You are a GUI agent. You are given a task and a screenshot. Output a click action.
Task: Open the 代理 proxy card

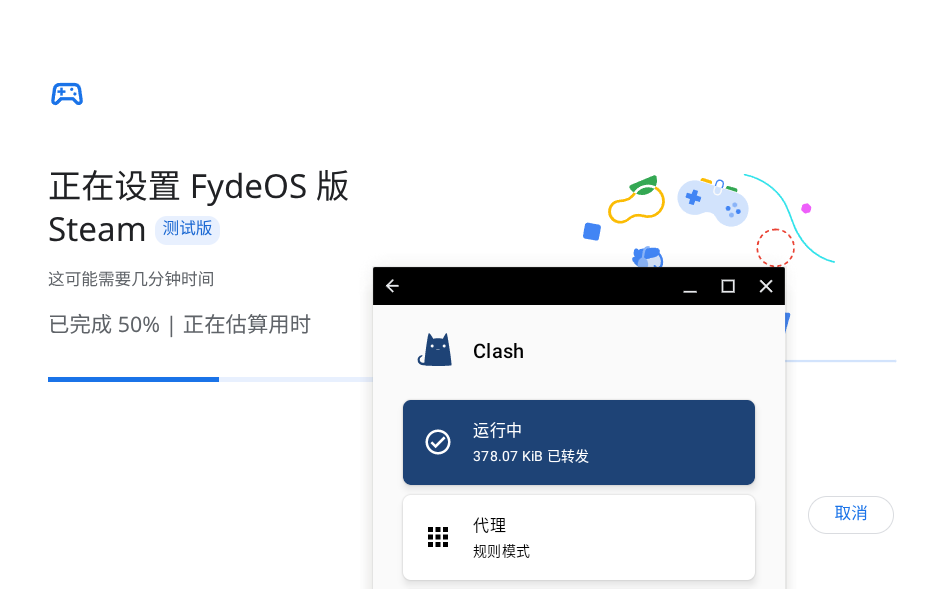(x=578, y=537)
